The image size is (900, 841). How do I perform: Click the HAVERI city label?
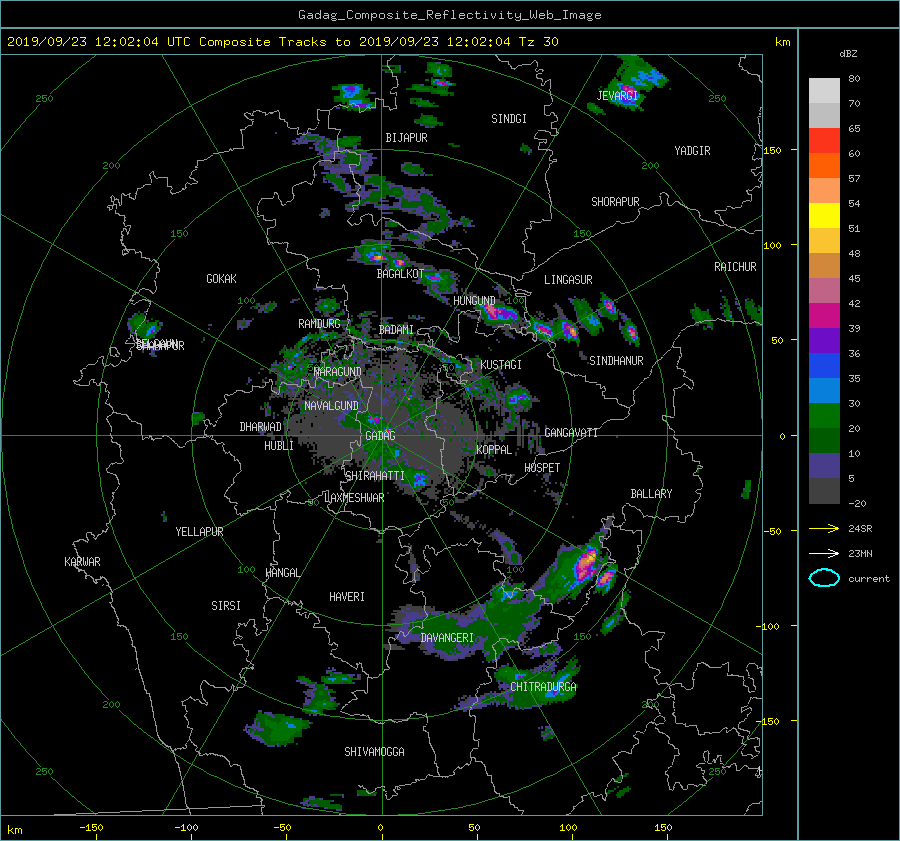pos(347,597)
